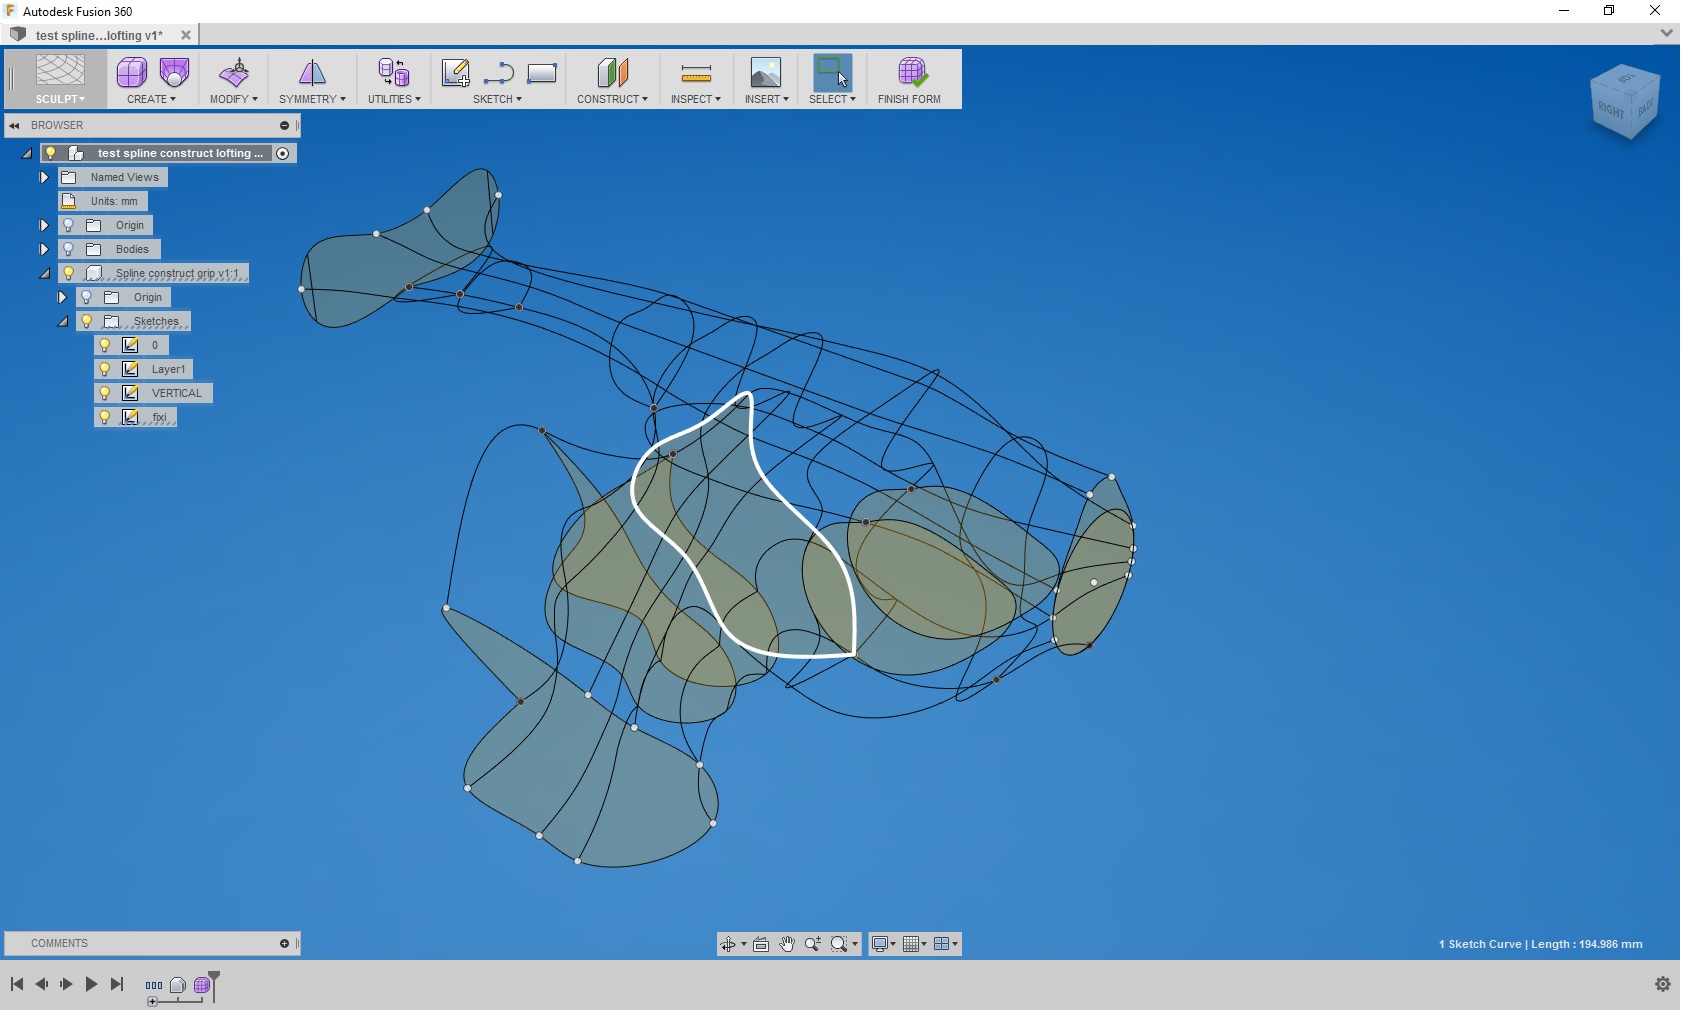Toggle visibility of root component lightbulb
The image size is (1684, 1010).
51,153
